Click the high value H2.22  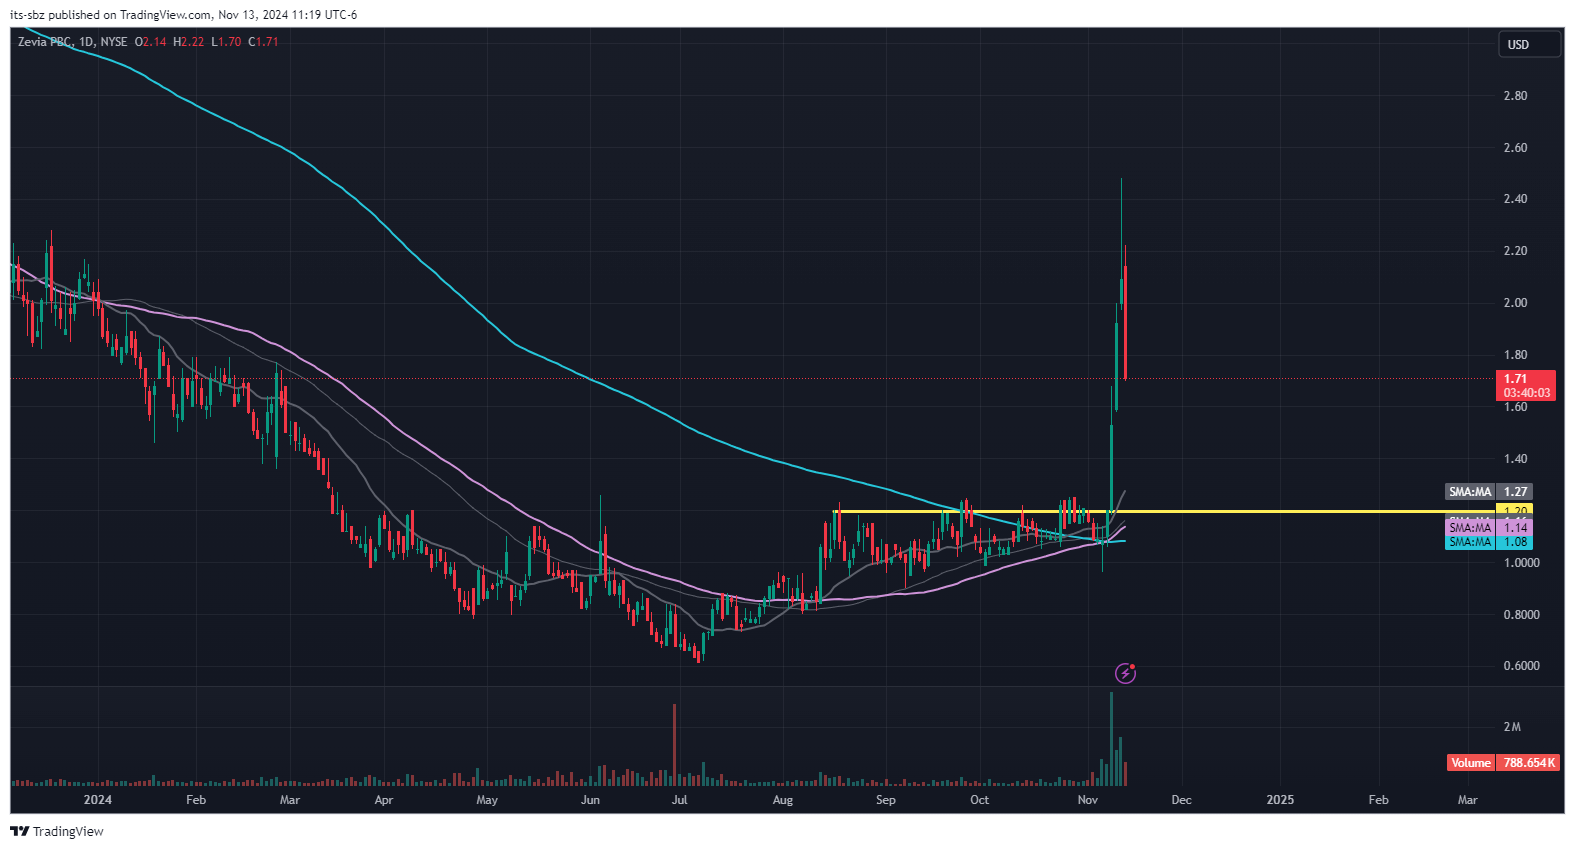pyautogui.click(x=188, y=42)
